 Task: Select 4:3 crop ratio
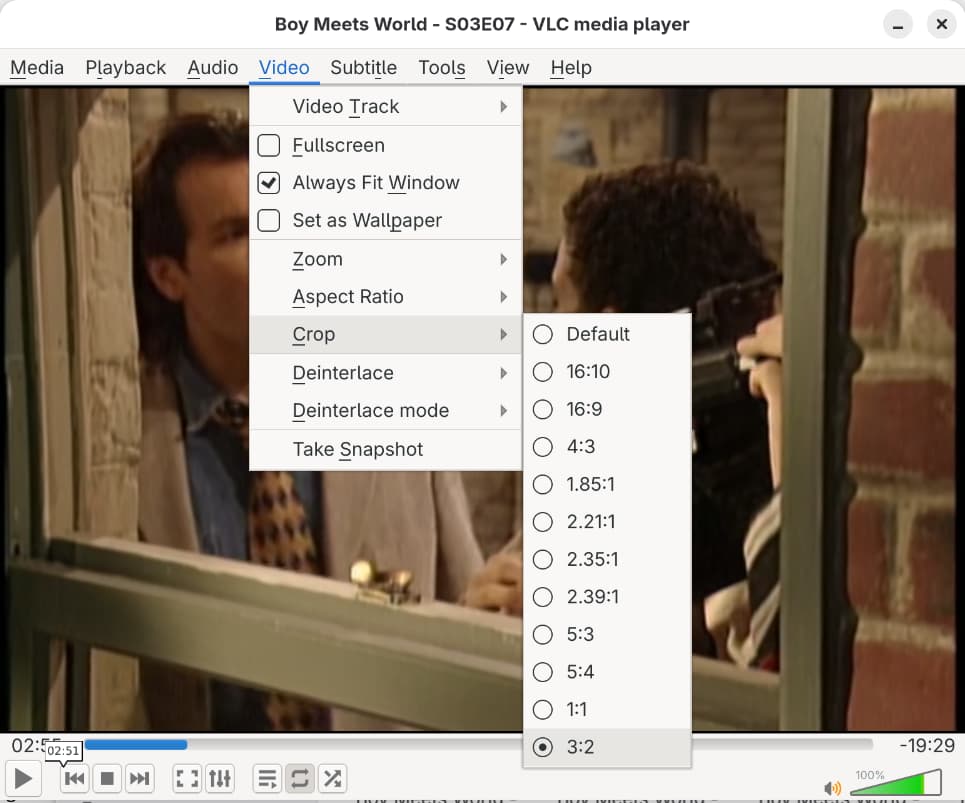(x=607, y=447)
